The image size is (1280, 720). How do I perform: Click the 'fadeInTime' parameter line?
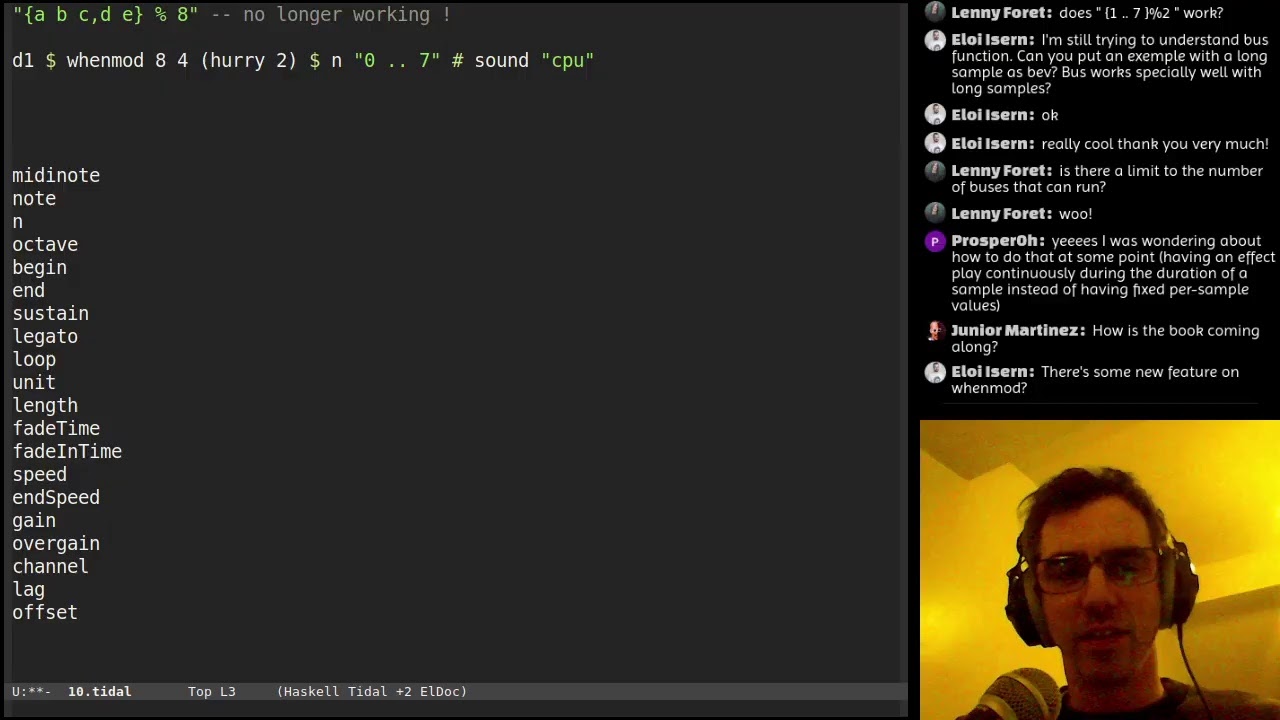point(67,452)
